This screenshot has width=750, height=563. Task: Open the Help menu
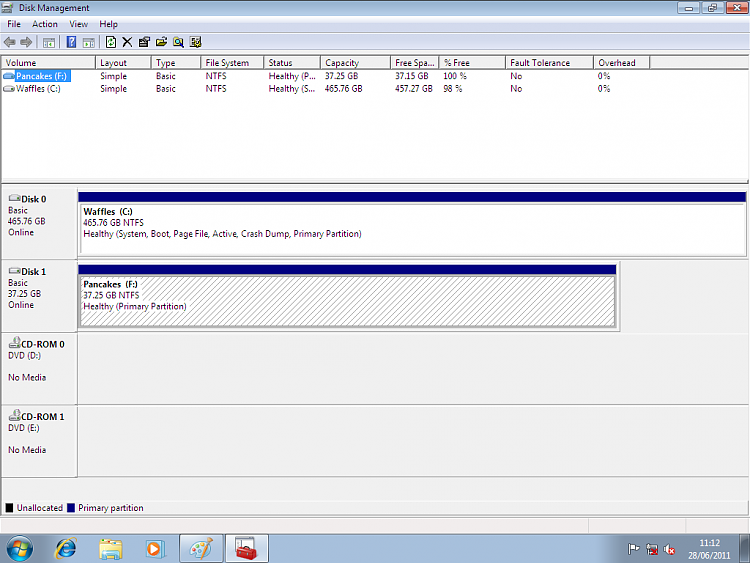pos(109,24)
